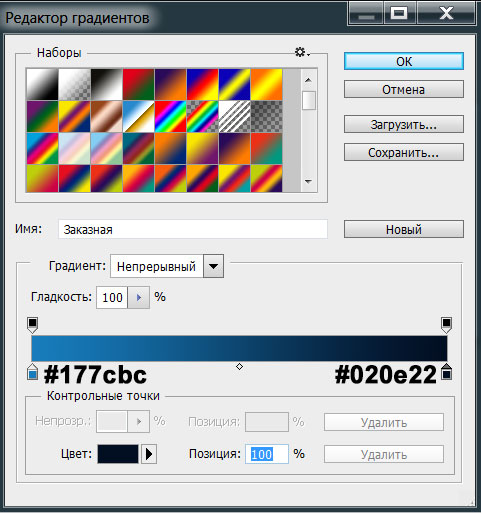Viewport: 481px width, 513px height.
Task: Choose the neutral density gray preset
Action: 266,117
